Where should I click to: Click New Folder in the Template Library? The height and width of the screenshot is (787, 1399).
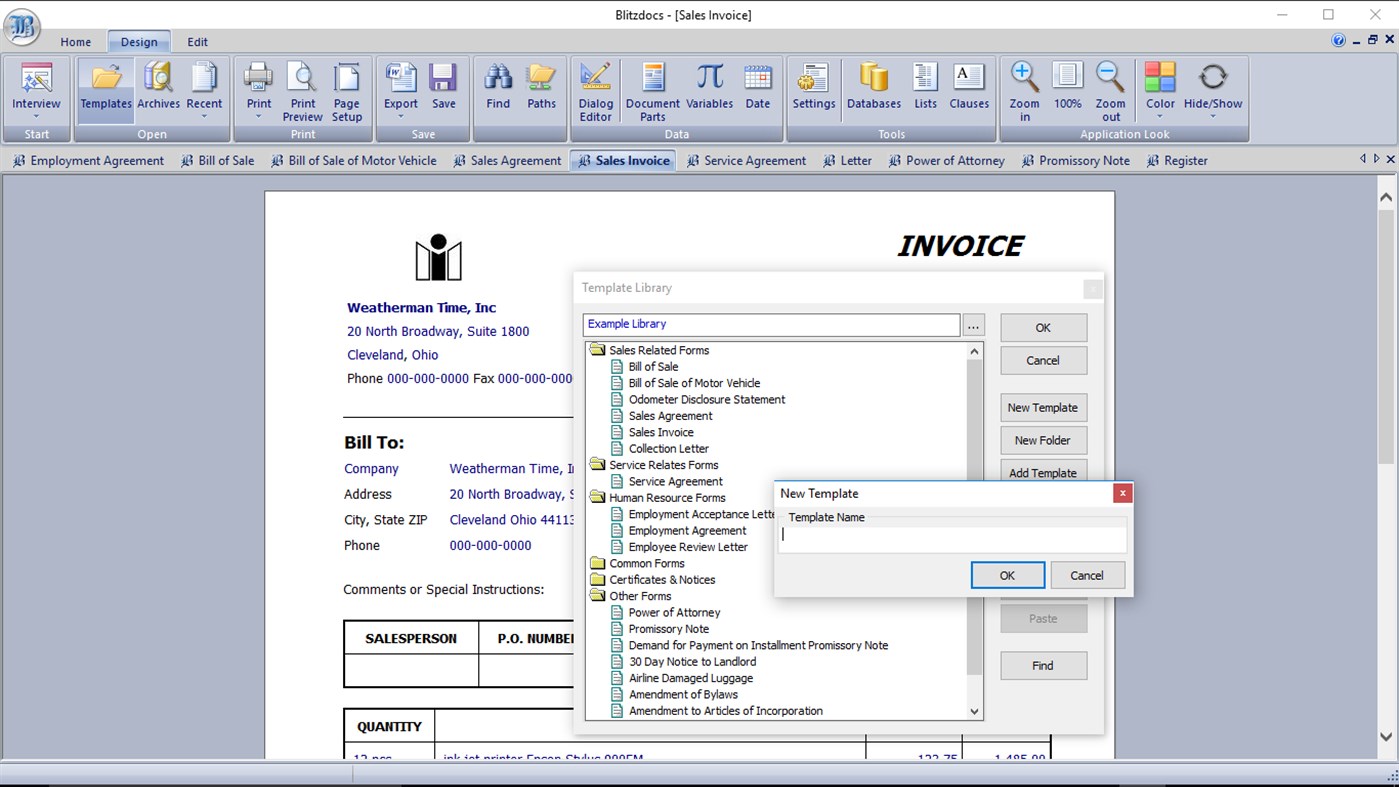coord(1043,440)
